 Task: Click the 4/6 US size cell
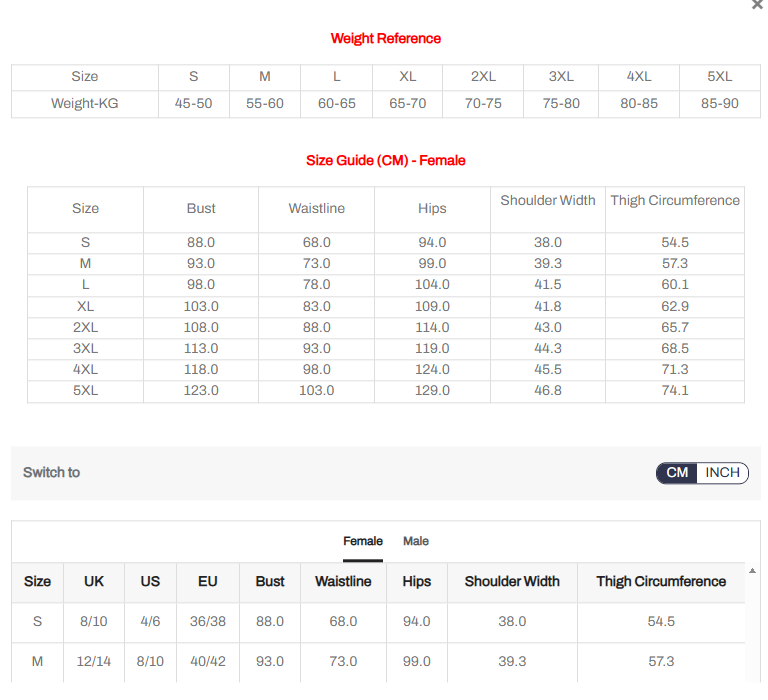(150, 621)
